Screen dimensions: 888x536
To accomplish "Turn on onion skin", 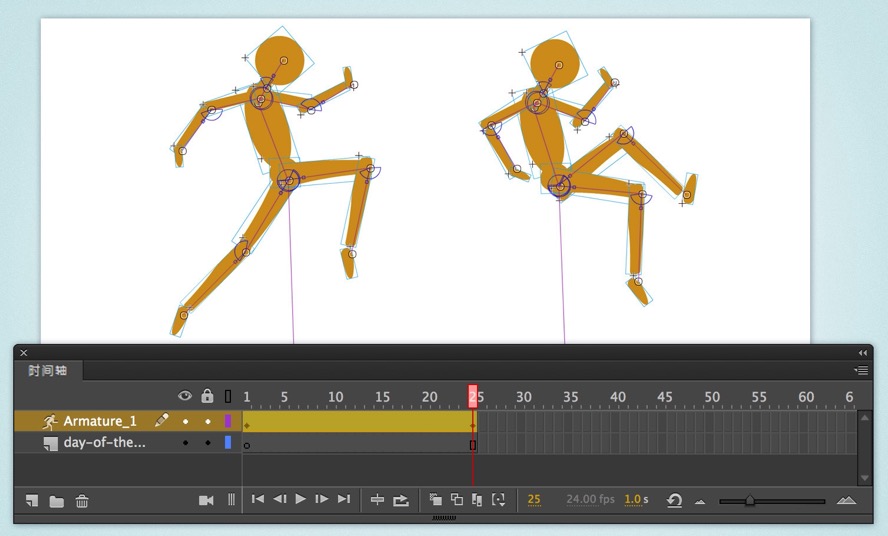I will tap(435, 499).
